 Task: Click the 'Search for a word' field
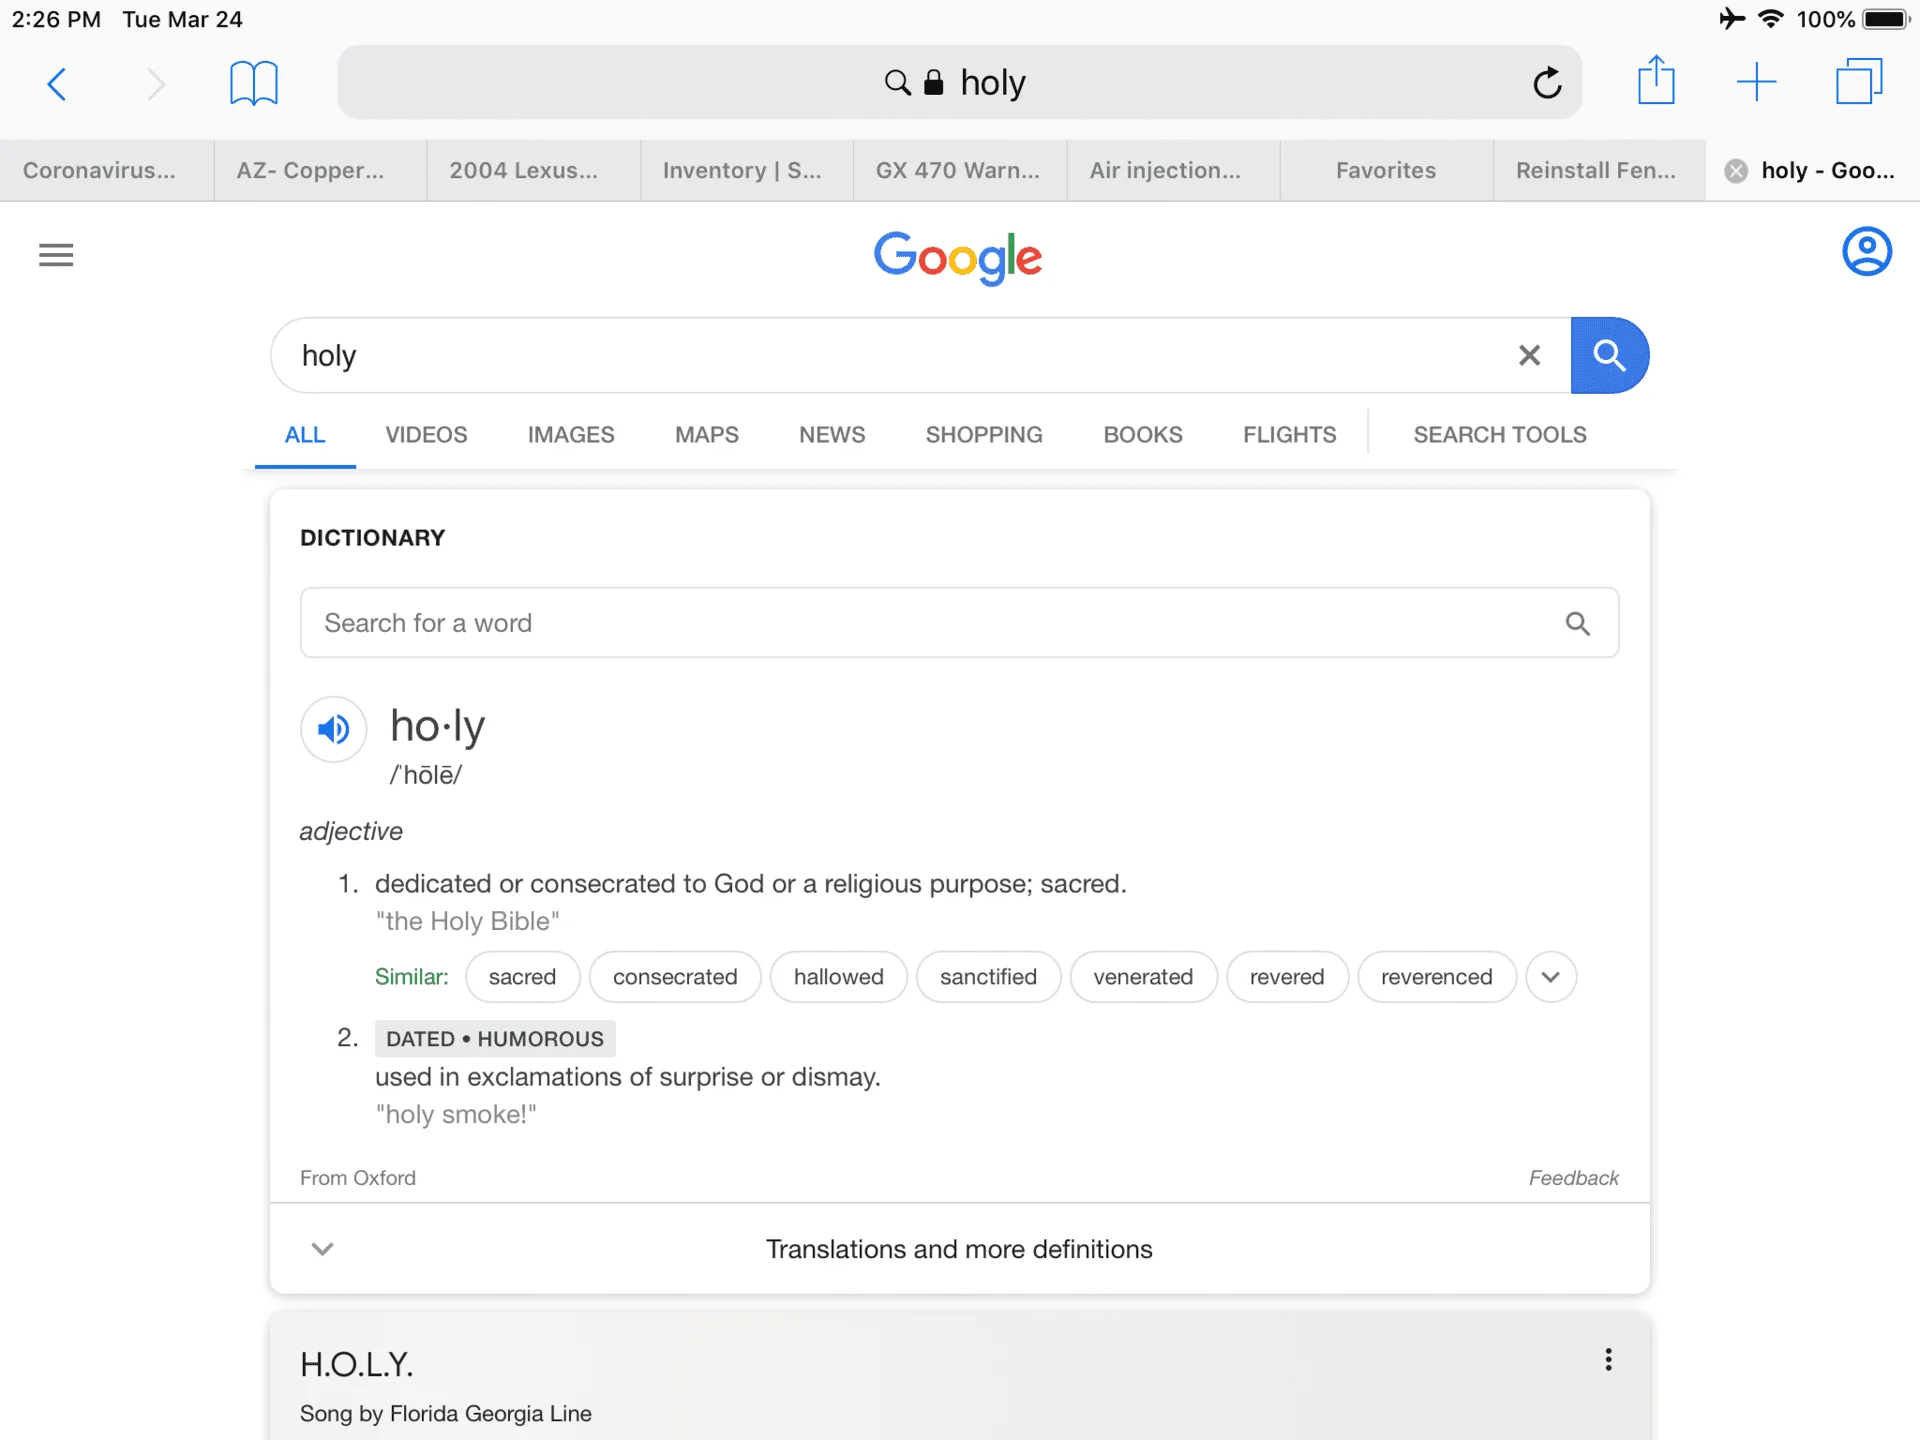tap(959, 623)
